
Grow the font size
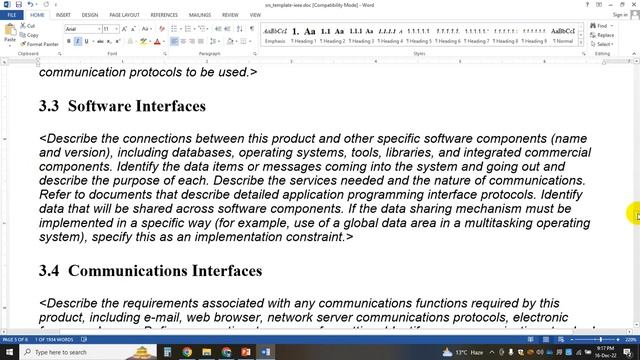pos(124,29)
